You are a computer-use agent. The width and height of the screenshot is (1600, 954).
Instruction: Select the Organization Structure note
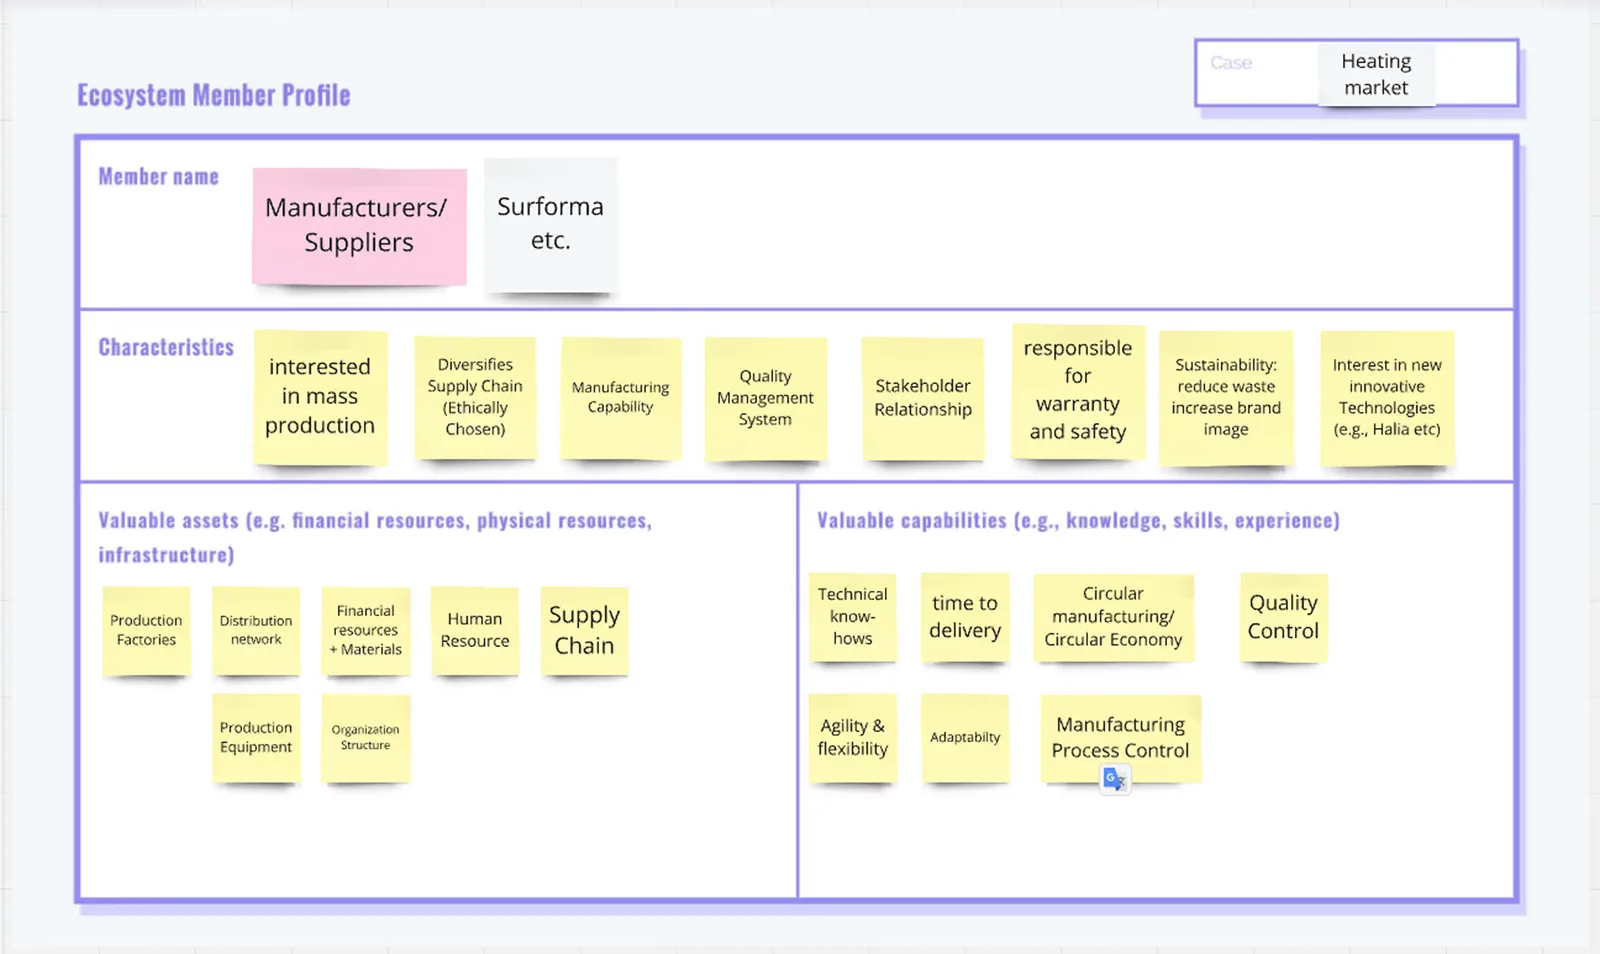[365, 737]
